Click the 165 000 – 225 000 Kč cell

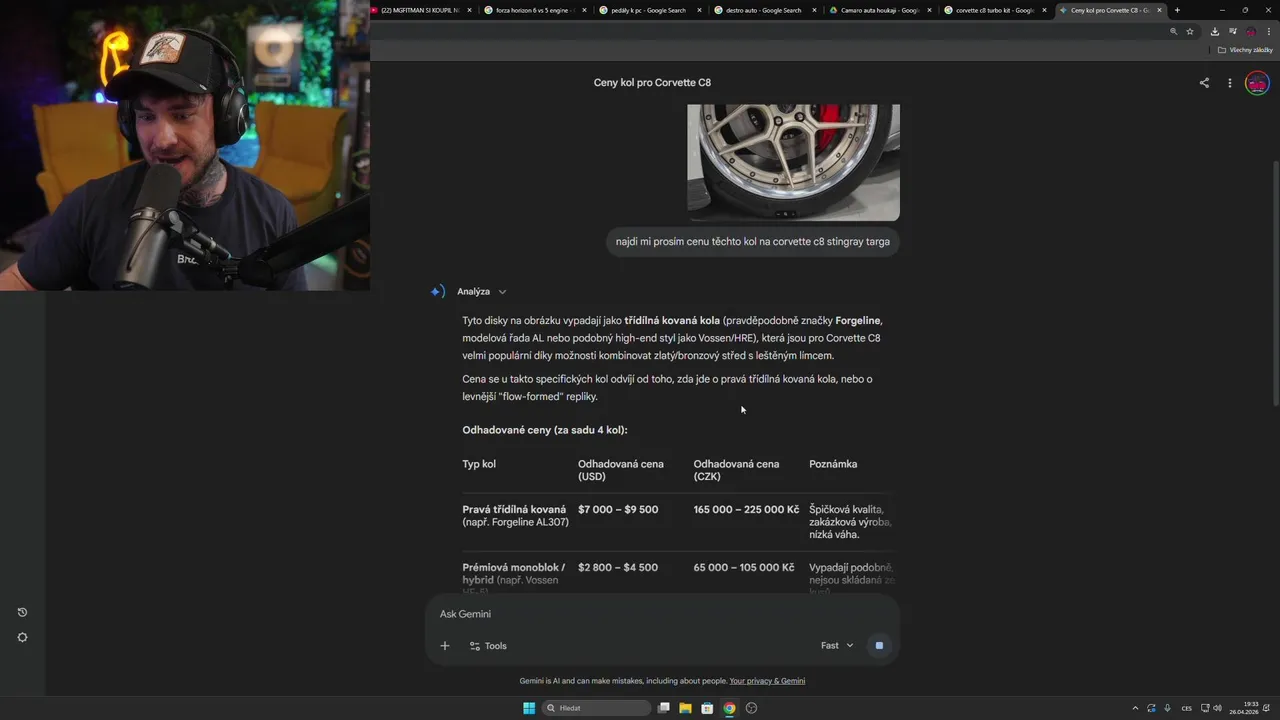click(x=746, y=510)
